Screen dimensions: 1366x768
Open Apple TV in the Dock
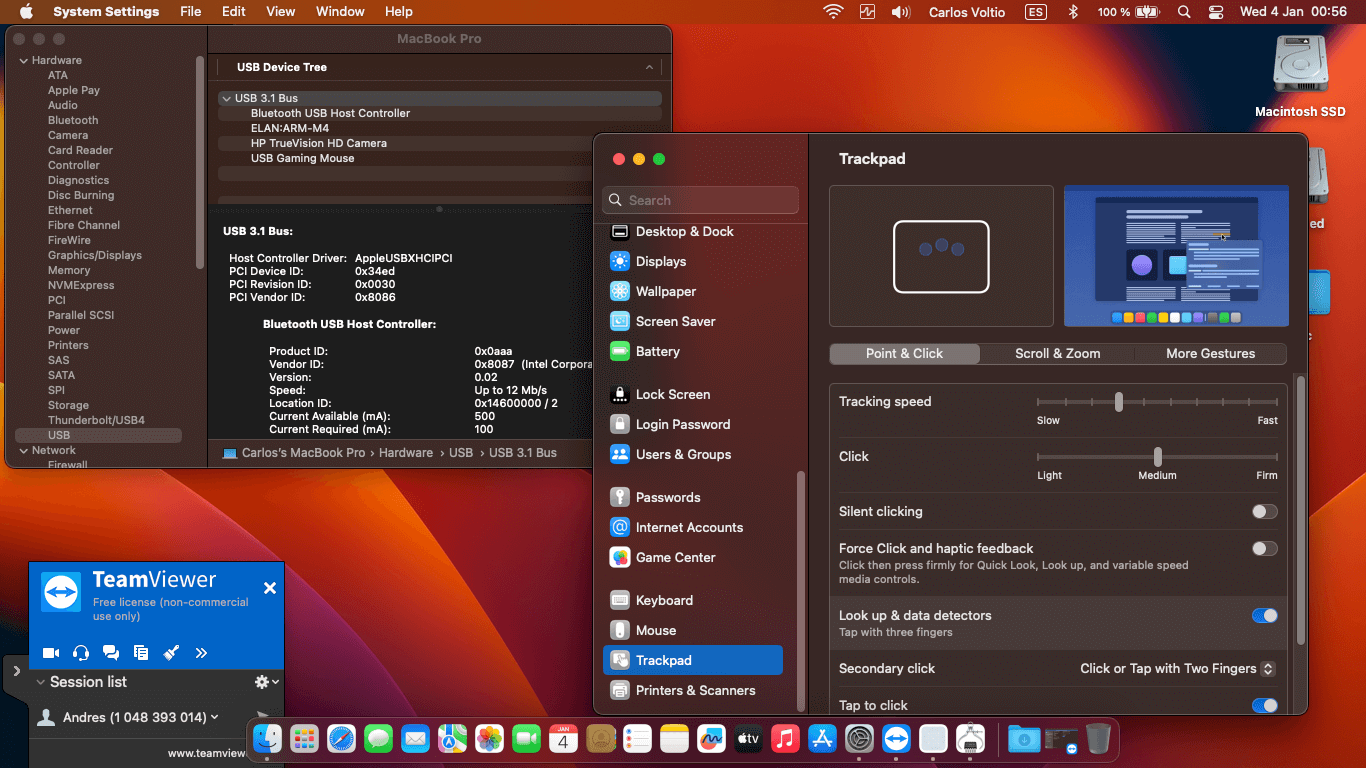749,739
